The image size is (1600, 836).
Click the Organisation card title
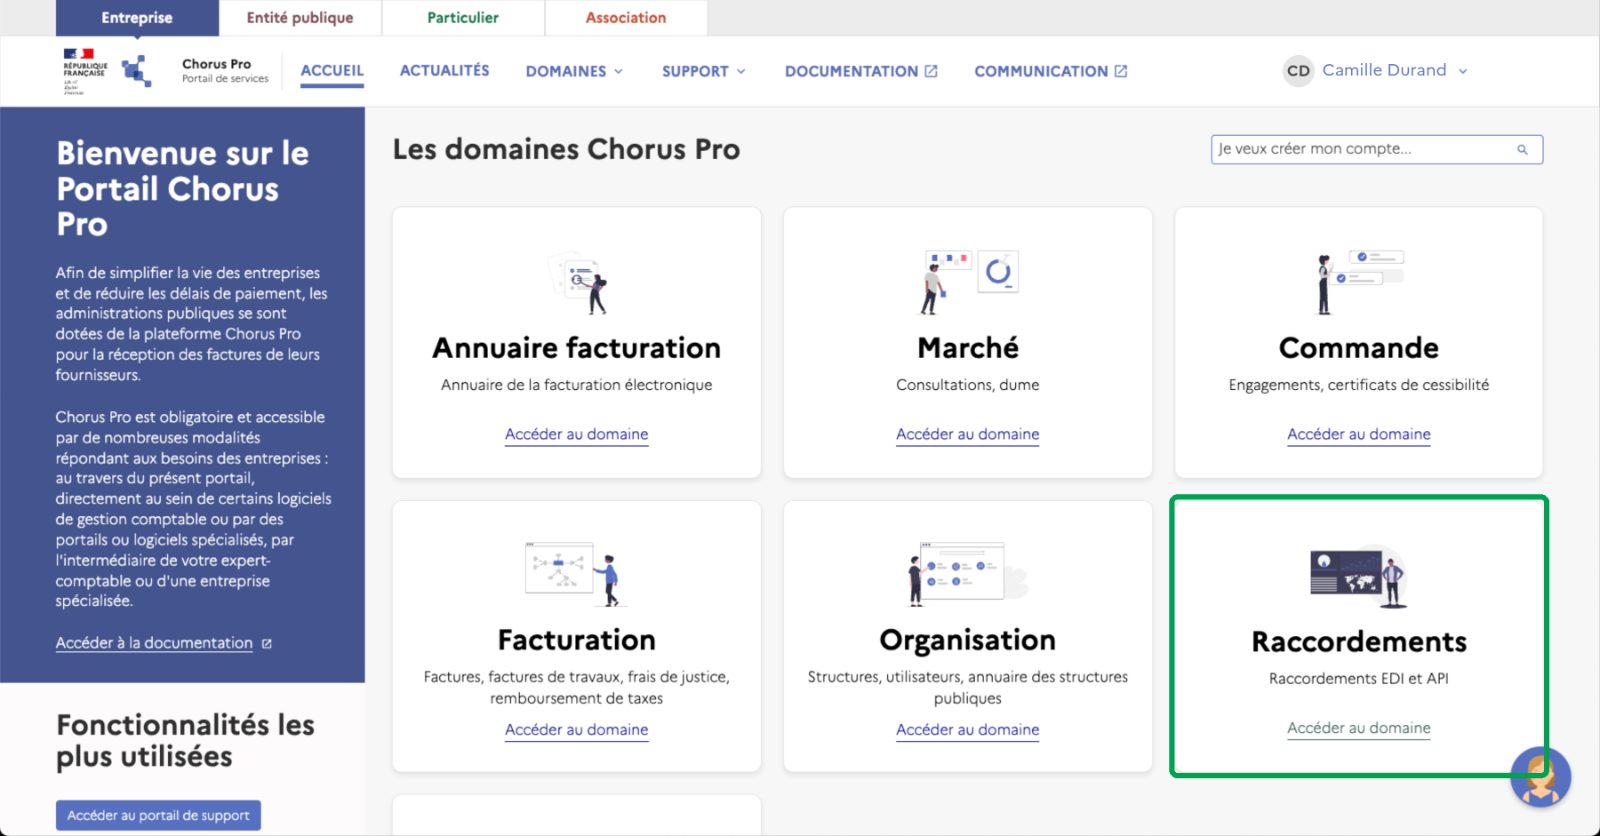(x=968, y=640)
